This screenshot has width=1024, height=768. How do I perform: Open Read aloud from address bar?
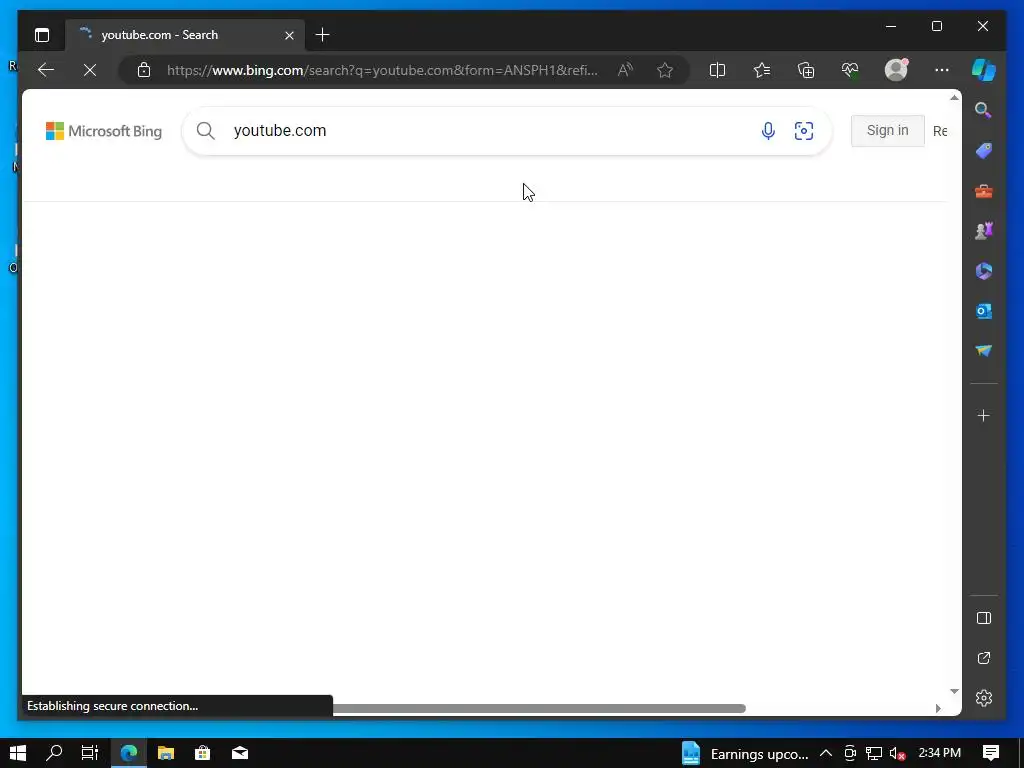point(625,70)
